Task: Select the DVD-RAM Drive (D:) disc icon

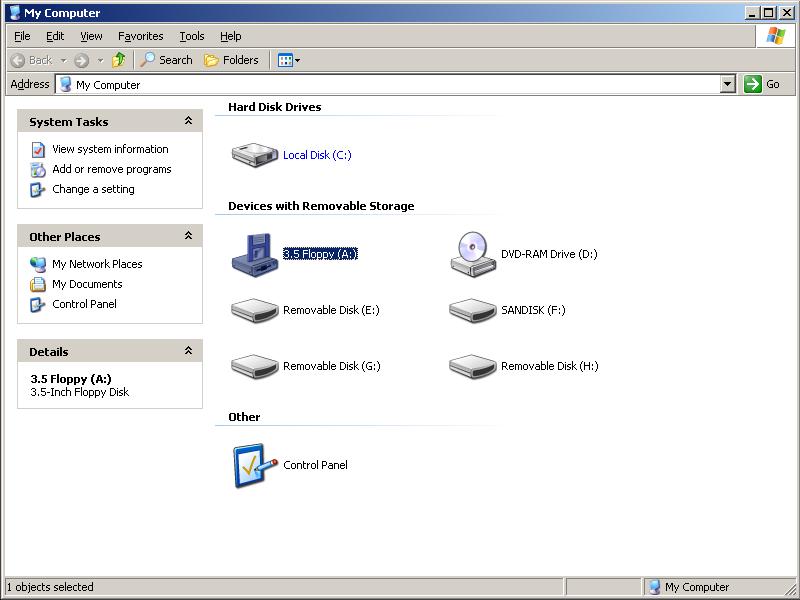Action: coord(473,254)
